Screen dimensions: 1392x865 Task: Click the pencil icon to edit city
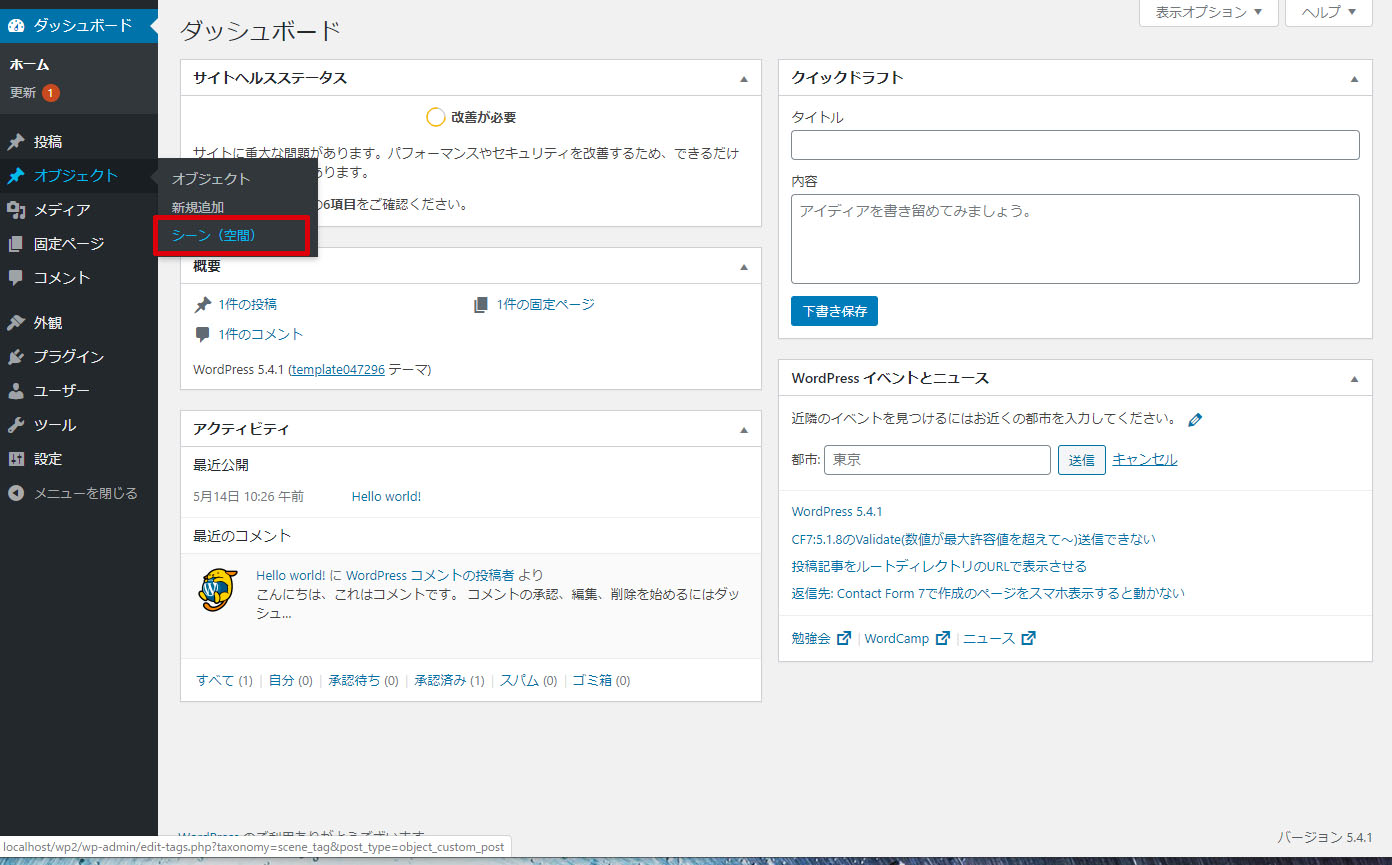coord(1195,420)
